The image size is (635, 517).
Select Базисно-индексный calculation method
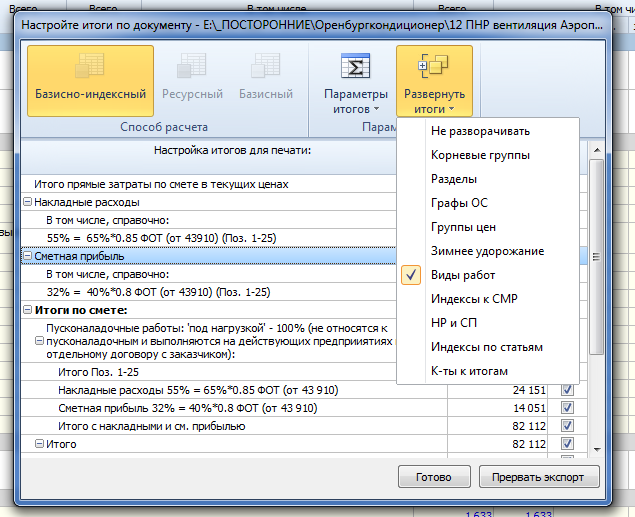tap(90, 81)
